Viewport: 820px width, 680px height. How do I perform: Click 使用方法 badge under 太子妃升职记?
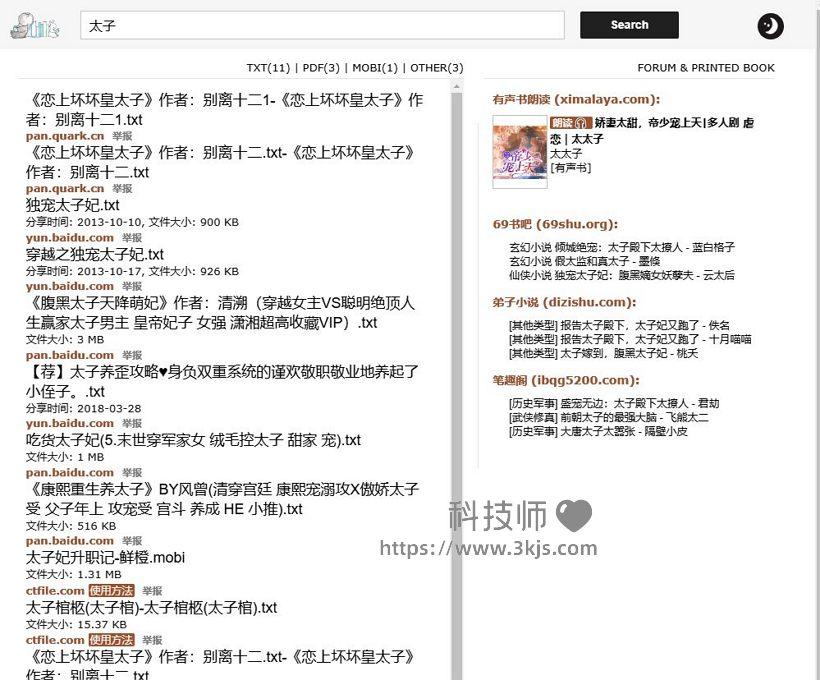pos(111,591)
